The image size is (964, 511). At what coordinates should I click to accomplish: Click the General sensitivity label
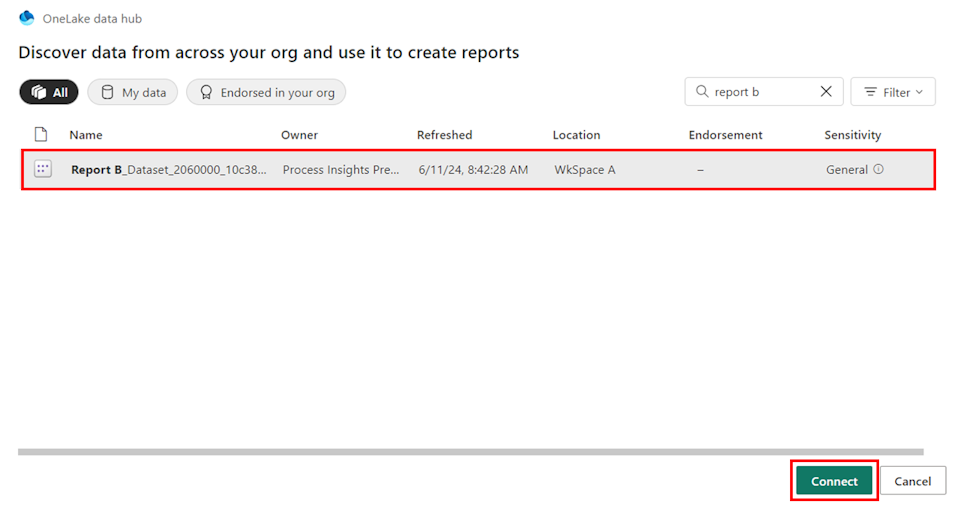click(847, 170)
